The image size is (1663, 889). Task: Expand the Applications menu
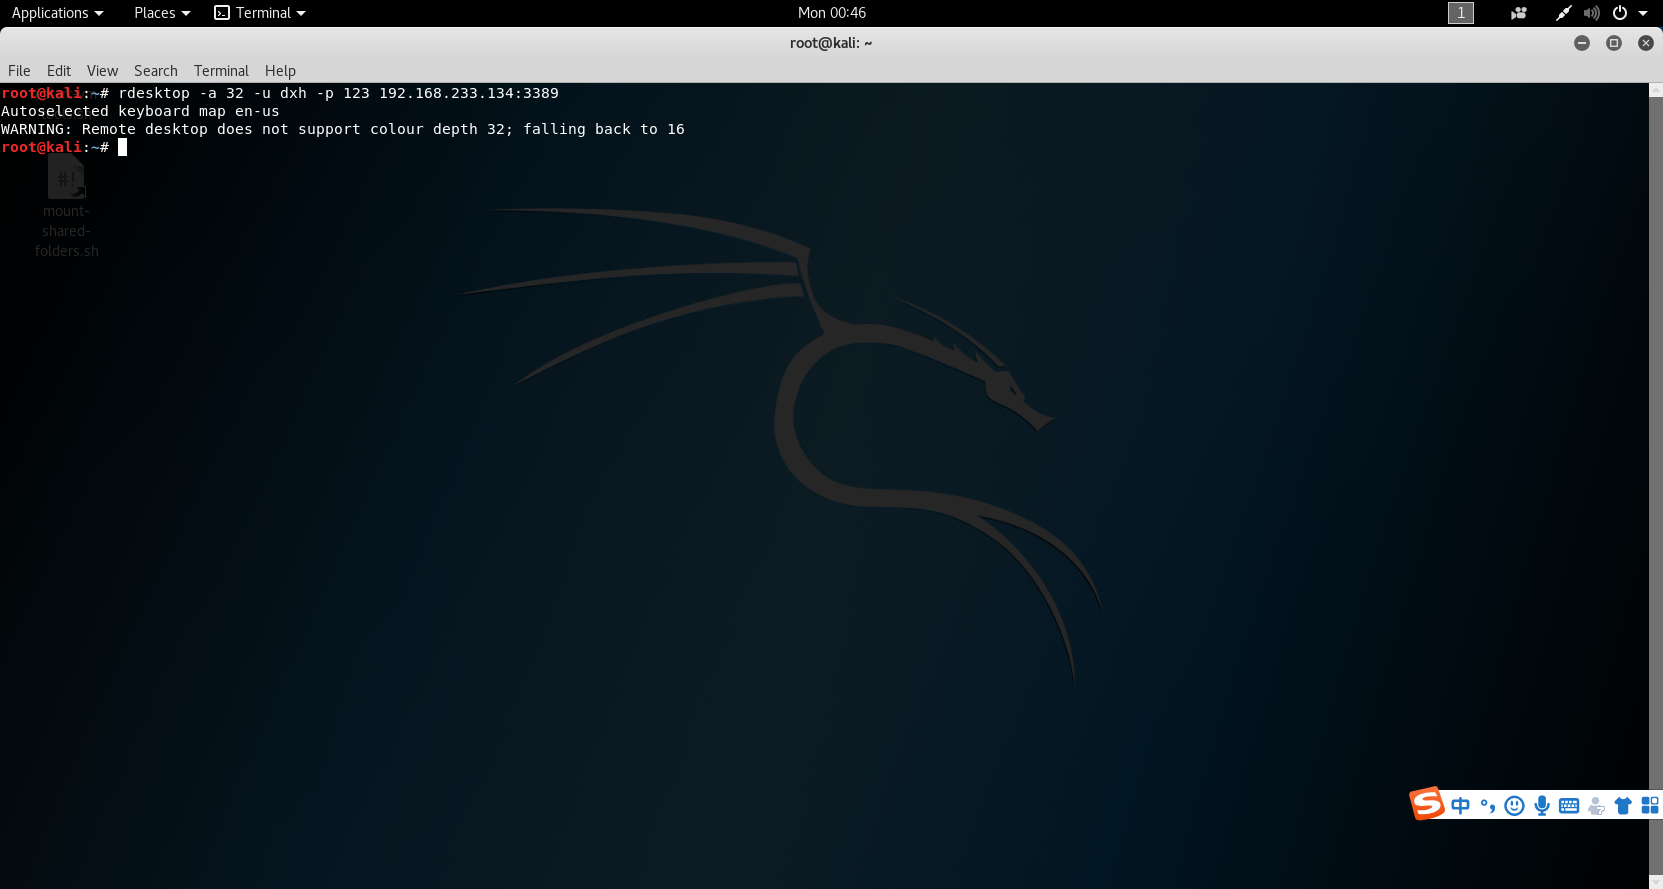(x=57, y=13)
